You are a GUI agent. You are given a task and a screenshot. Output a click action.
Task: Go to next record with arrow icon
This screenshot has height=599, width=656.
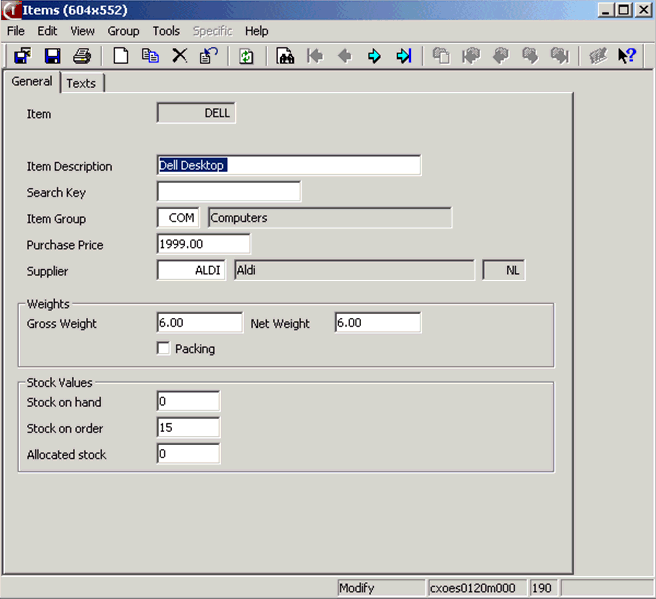(374, 56)
